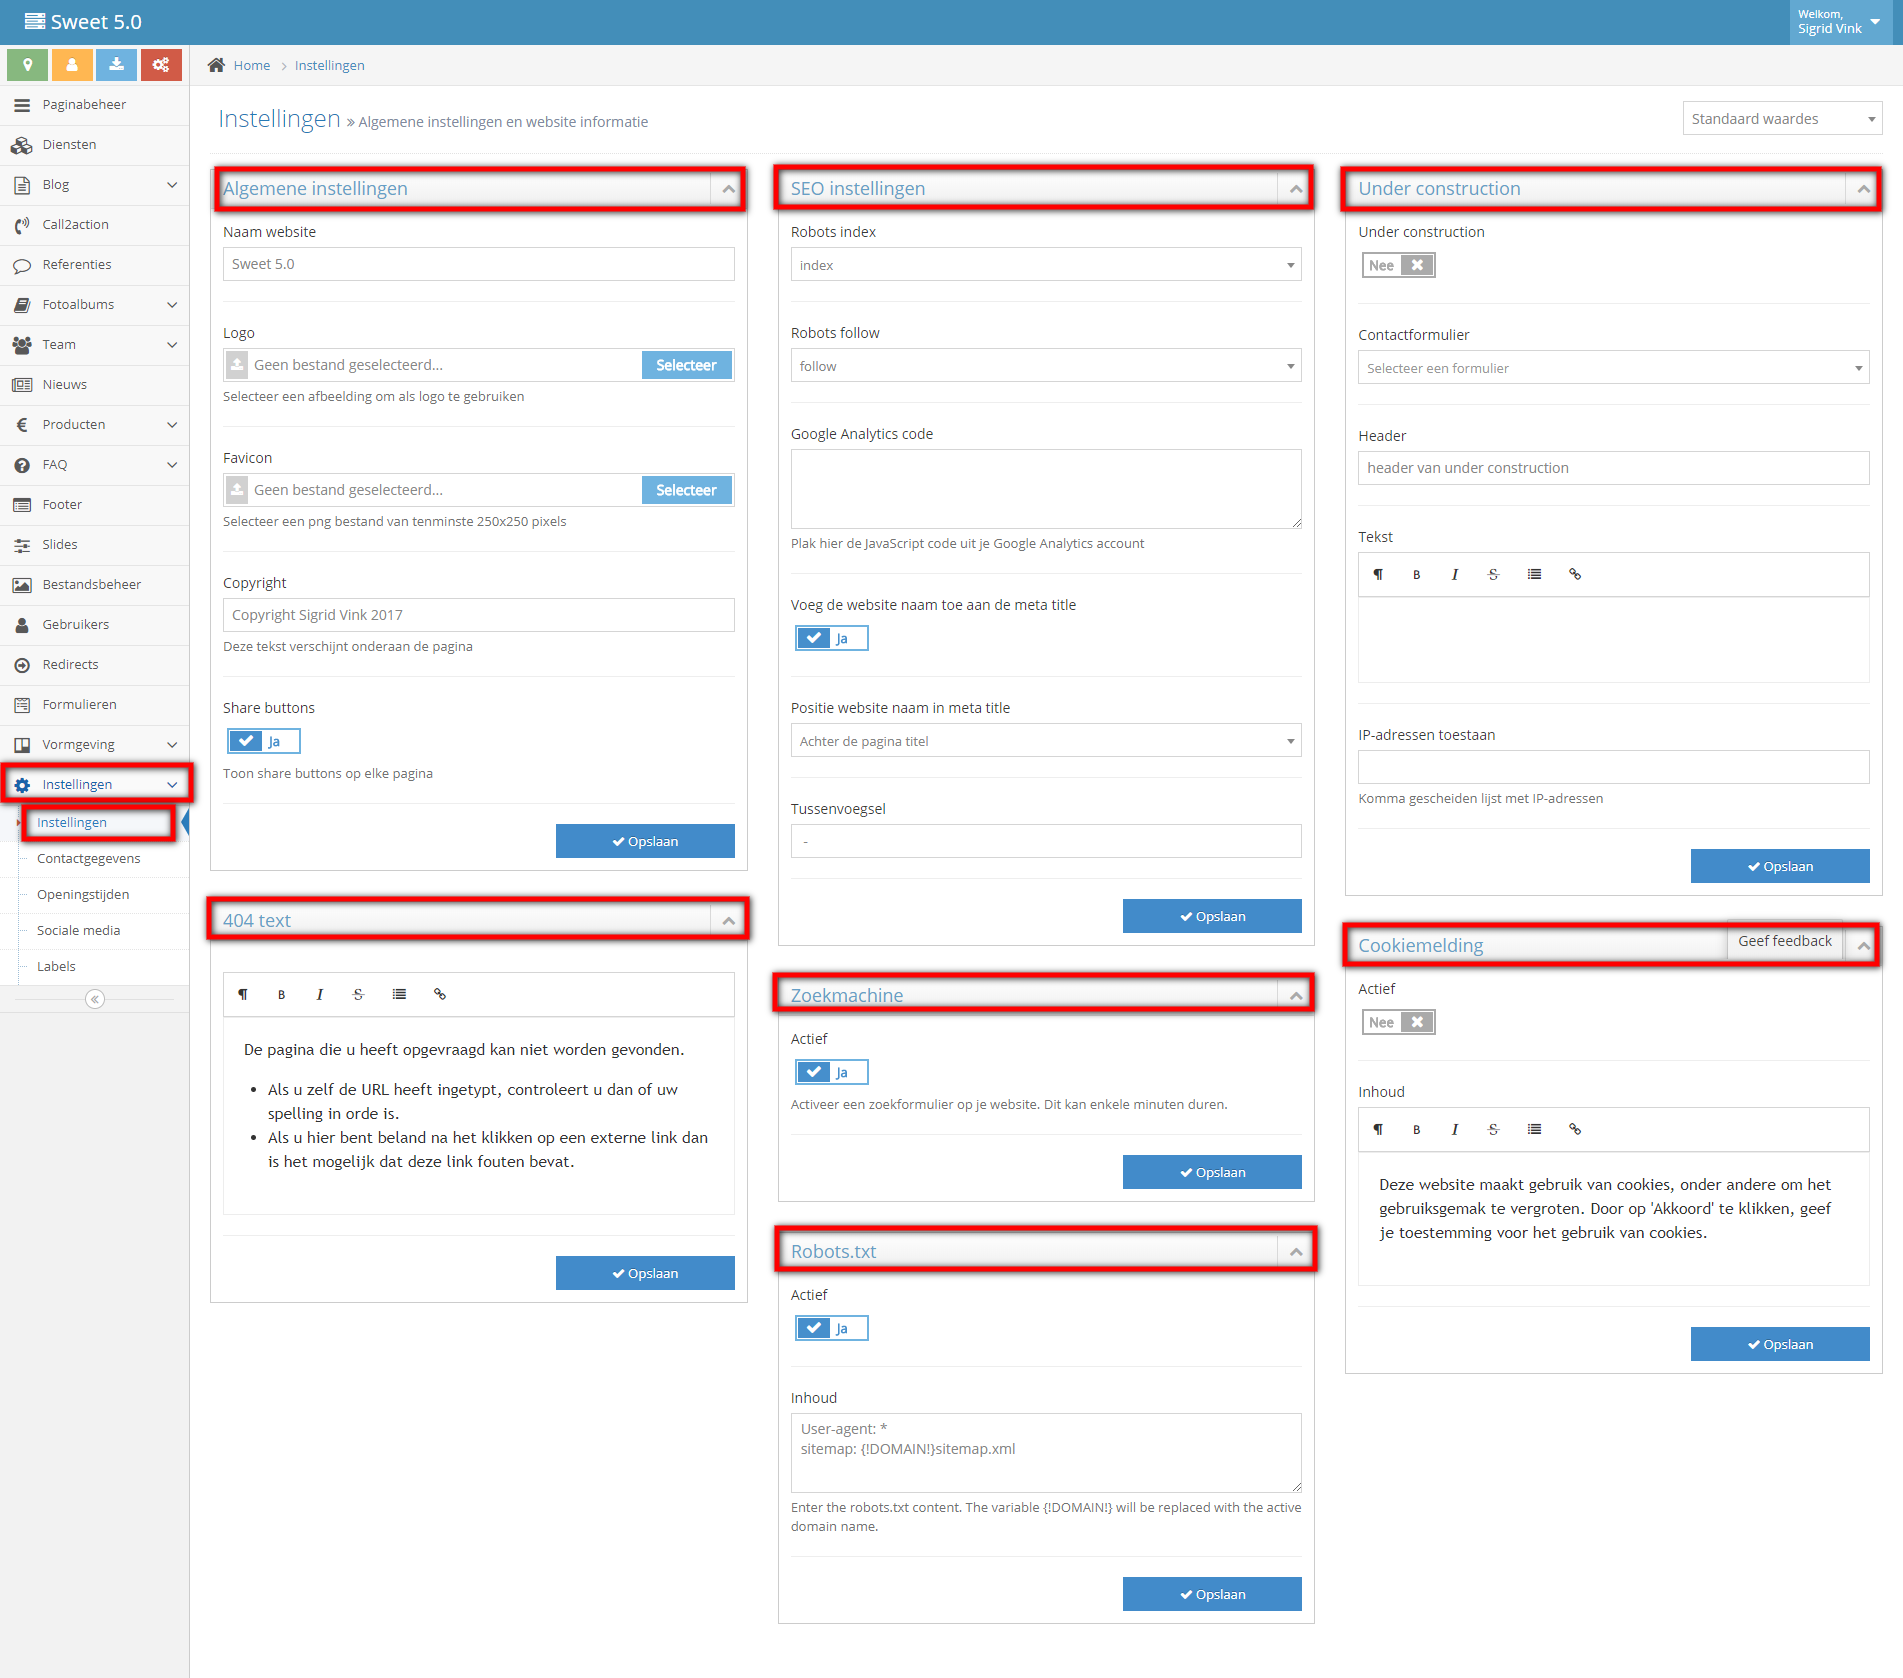
Task: Insert a list in the 404 text editor
Action: pos(399,994)
